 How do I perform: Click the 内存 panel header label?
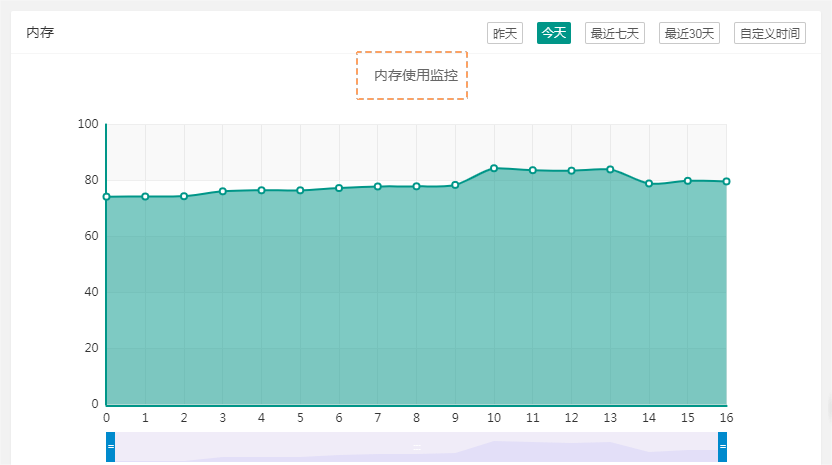pos(40,33)
